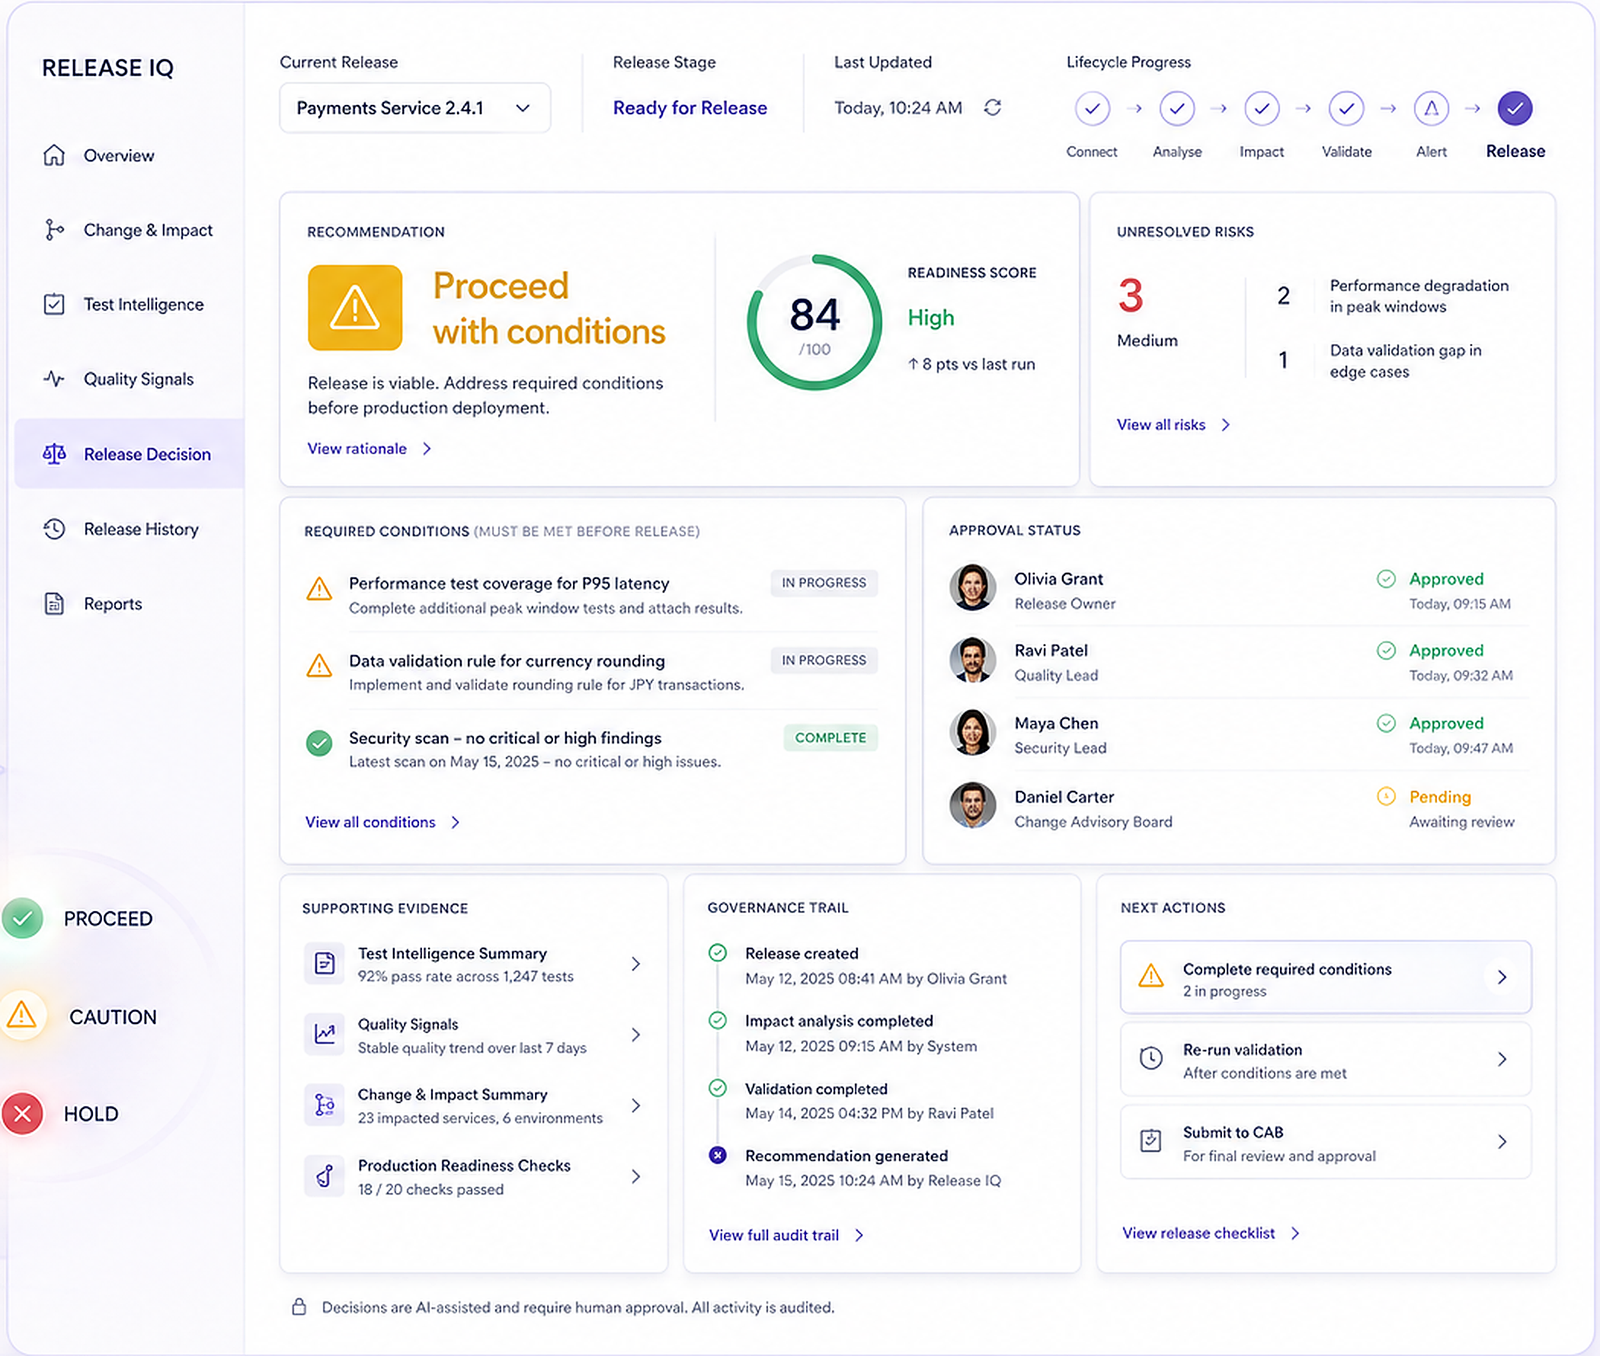
Task: Click the Release Decision scales icon
Action: 54,454
